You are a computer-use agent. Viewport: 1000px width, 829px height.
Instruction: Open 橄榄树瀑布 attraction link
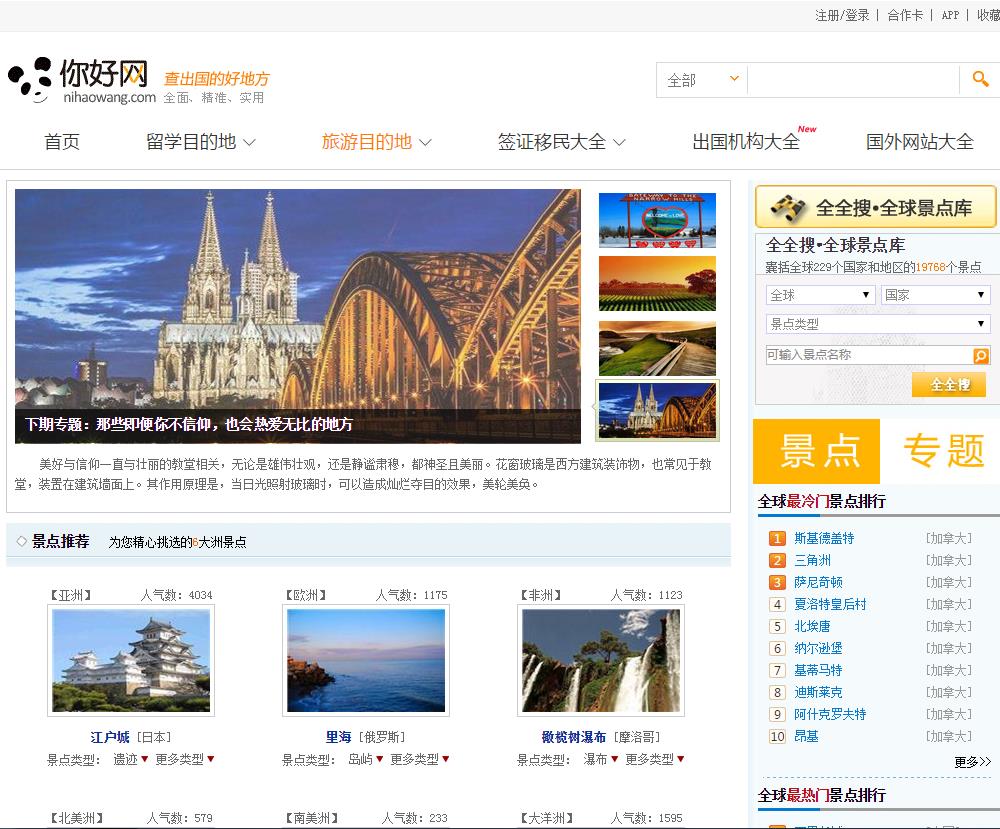[573, 737]
